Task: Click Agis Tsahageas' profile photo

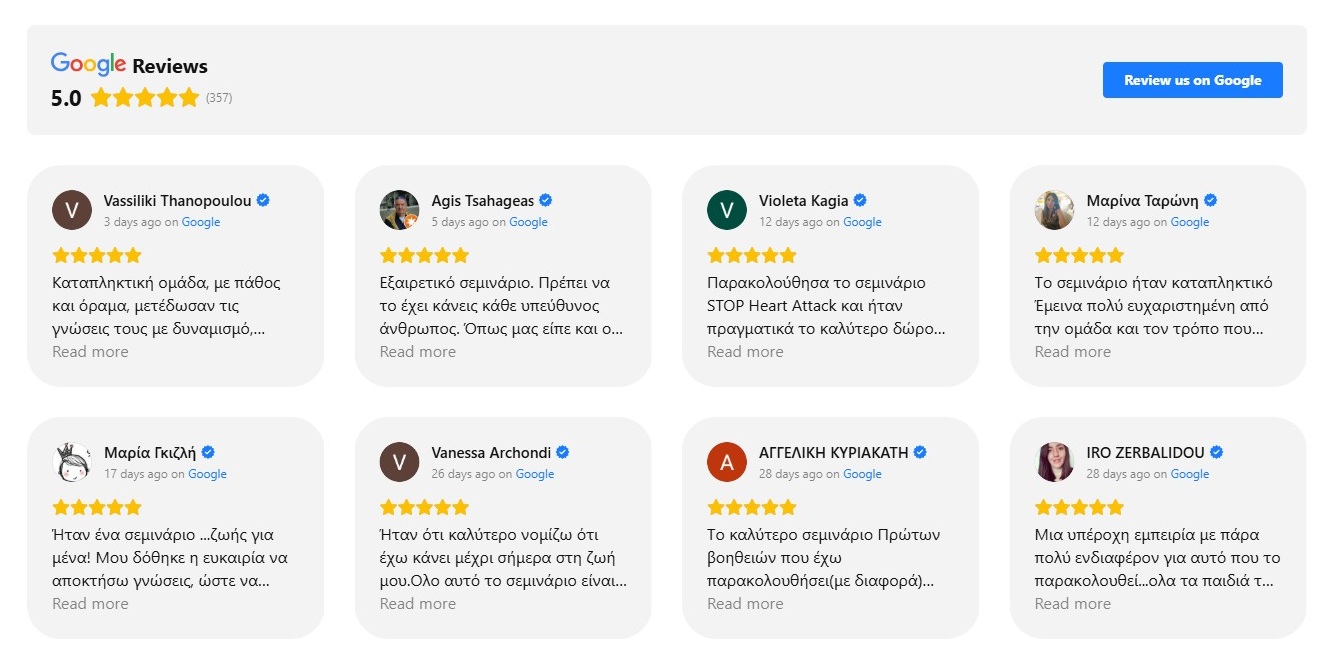Action: pos(399,210)
